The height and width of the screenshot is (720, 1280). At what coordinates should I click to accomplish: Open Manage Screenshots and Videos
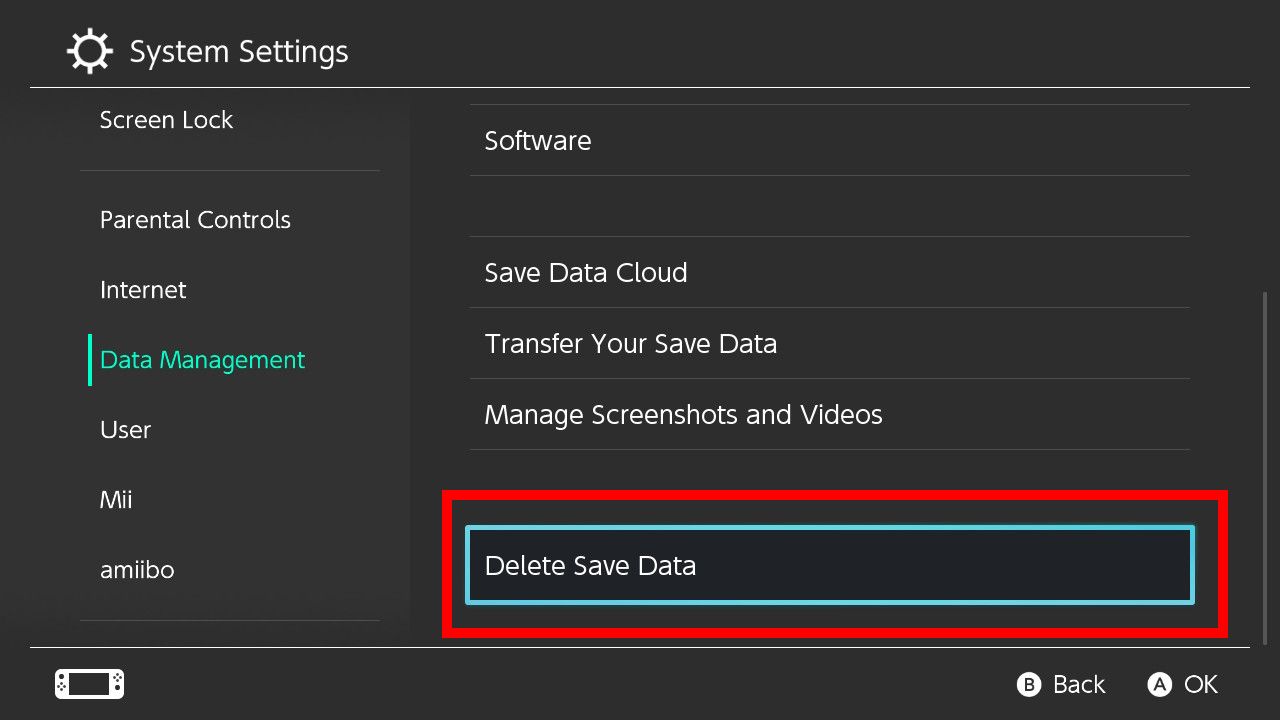coord(684,415)
